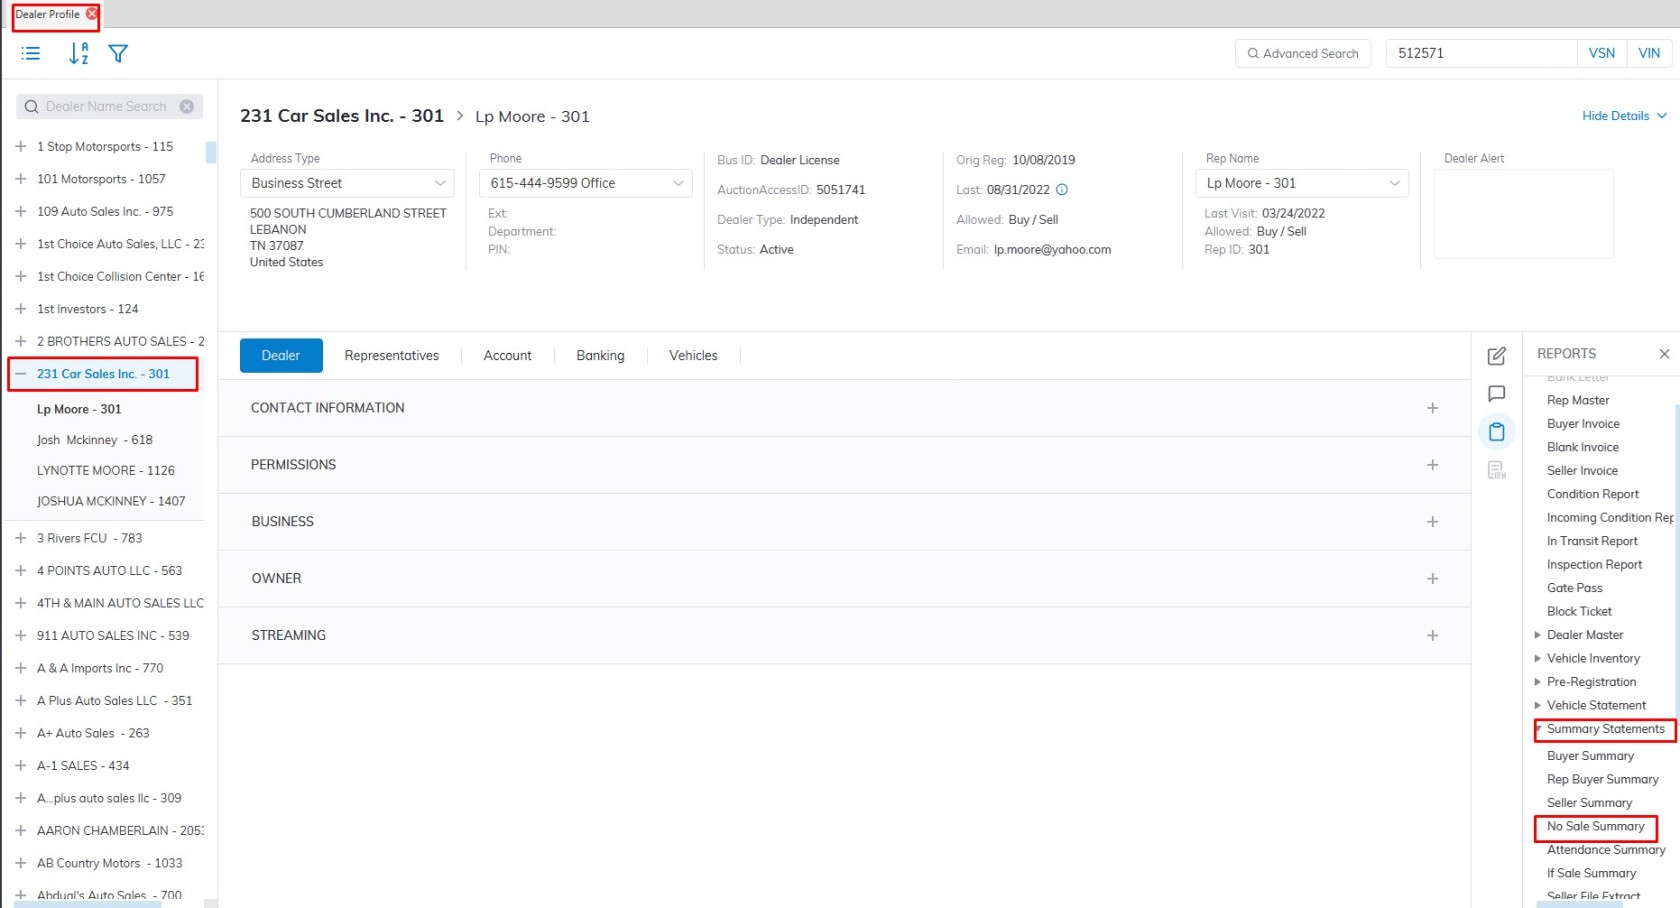
Task: Click the info icon next to Last date
Action: point(1062,190)
